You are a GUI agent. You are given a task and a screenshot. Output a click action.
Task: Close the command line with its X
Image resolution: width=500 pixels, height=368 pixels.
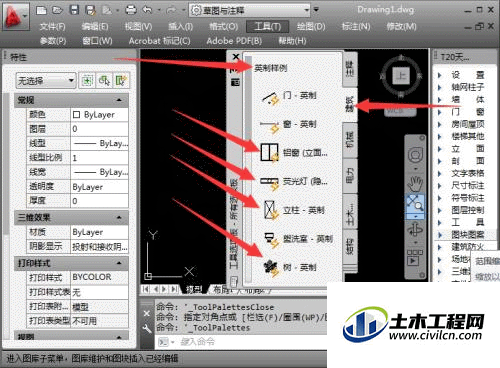[146, 313]
